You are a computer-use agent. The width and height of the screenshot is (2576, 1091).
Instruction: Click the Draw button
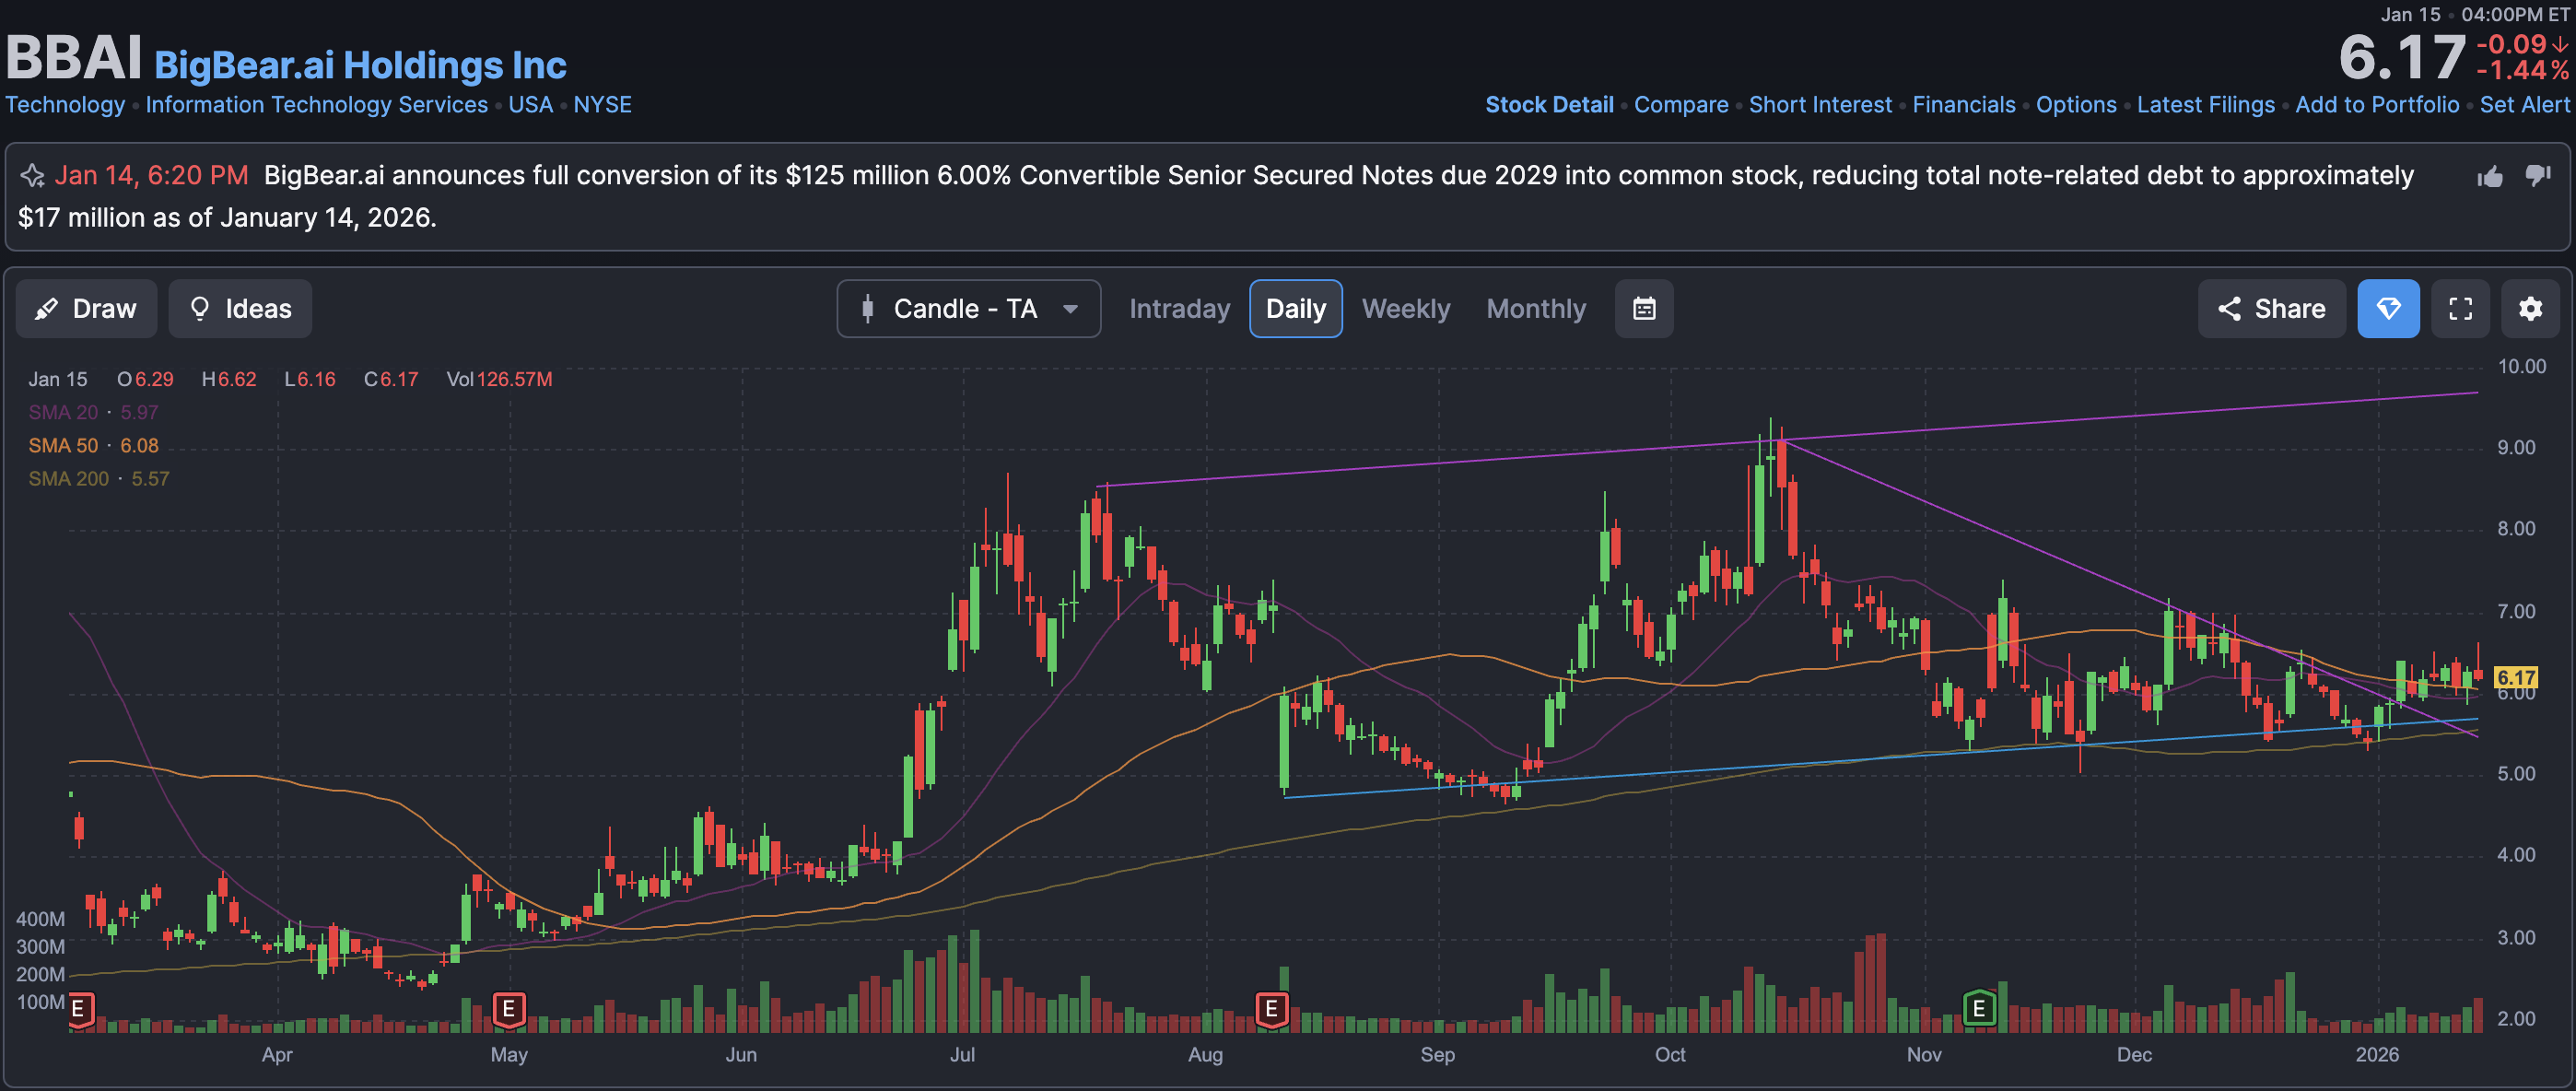pyautogui.click(x=86, y=309)
